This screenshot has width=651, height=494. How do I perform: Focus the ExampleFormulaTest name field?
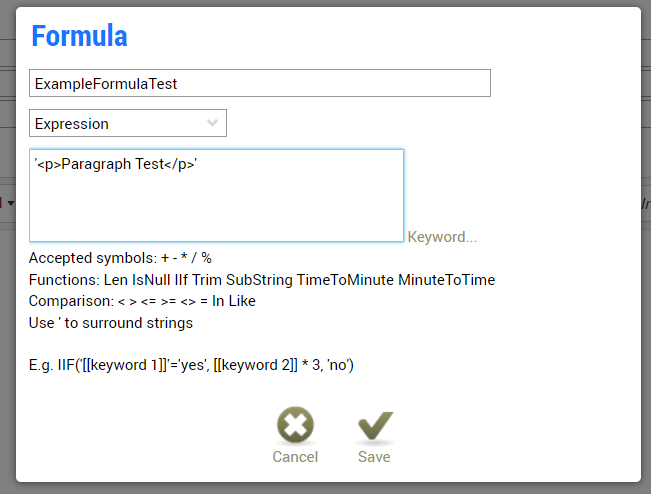tap(260, 84)
